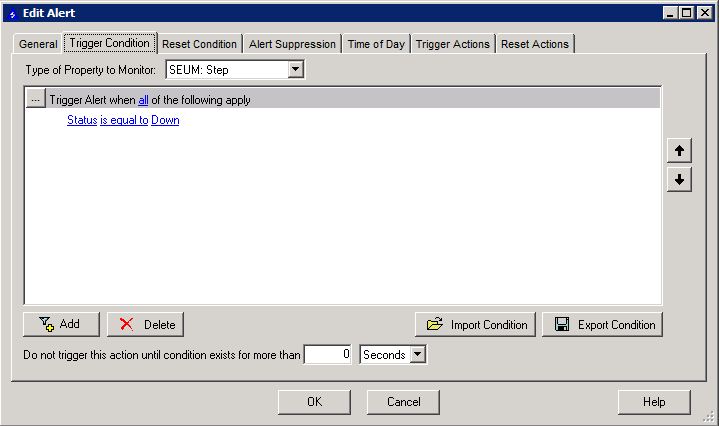Viewport: 719px width, 426px height.
Task: Click the 'is equal to' operator link
Action: (x=124, y=120)
